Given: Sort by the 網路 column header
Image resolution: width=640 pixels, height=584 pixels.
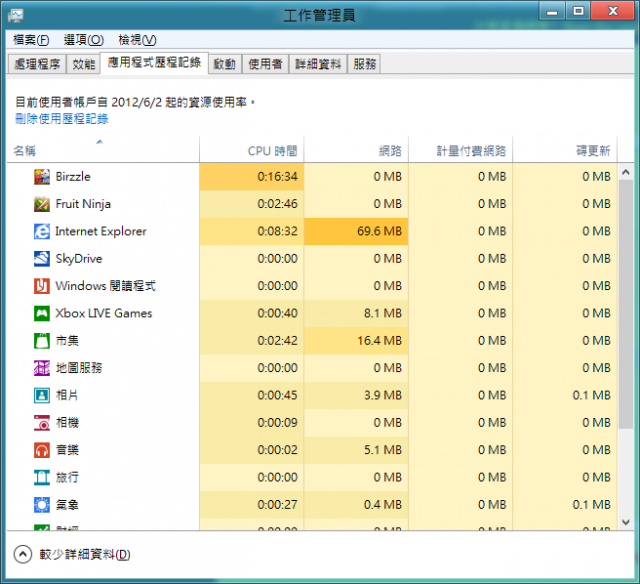Looking at the screenshot, I should tap(356, 150).
